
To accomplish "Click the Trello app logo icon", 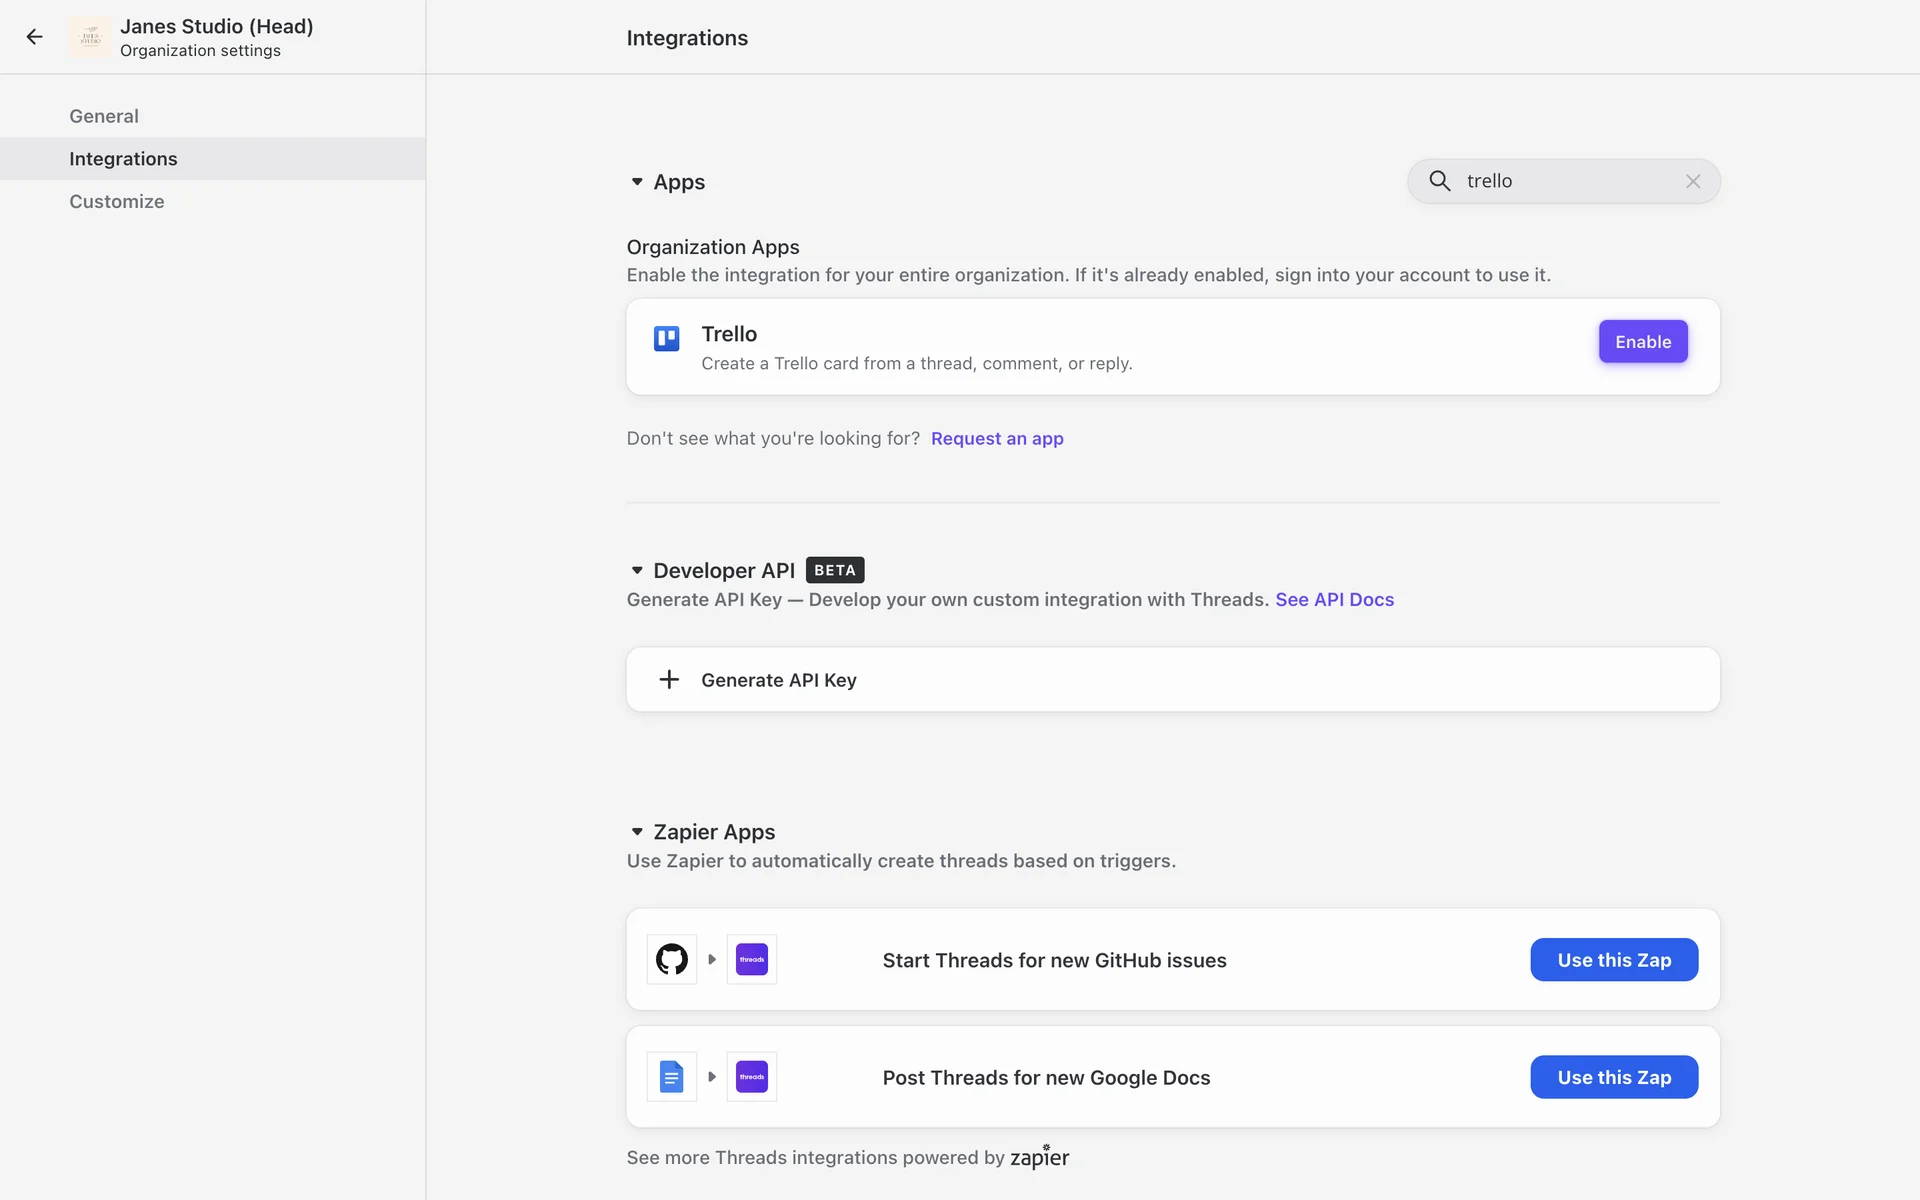I will tap(666, 338).
